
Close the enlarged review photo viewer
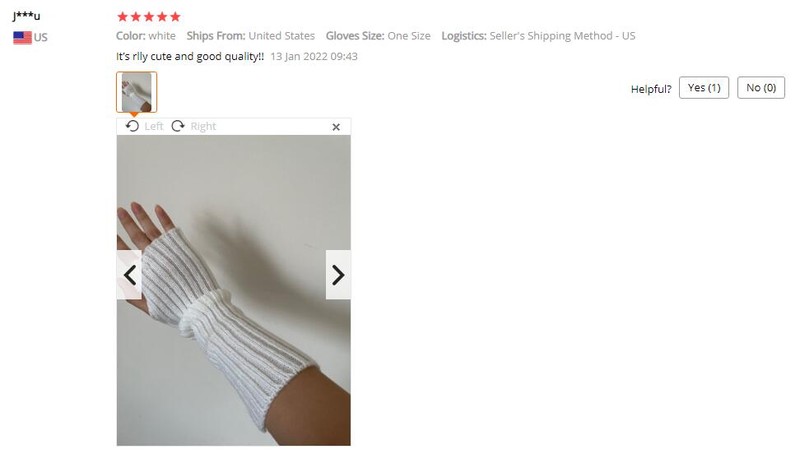pyautogui.click(x=336, y=127)
